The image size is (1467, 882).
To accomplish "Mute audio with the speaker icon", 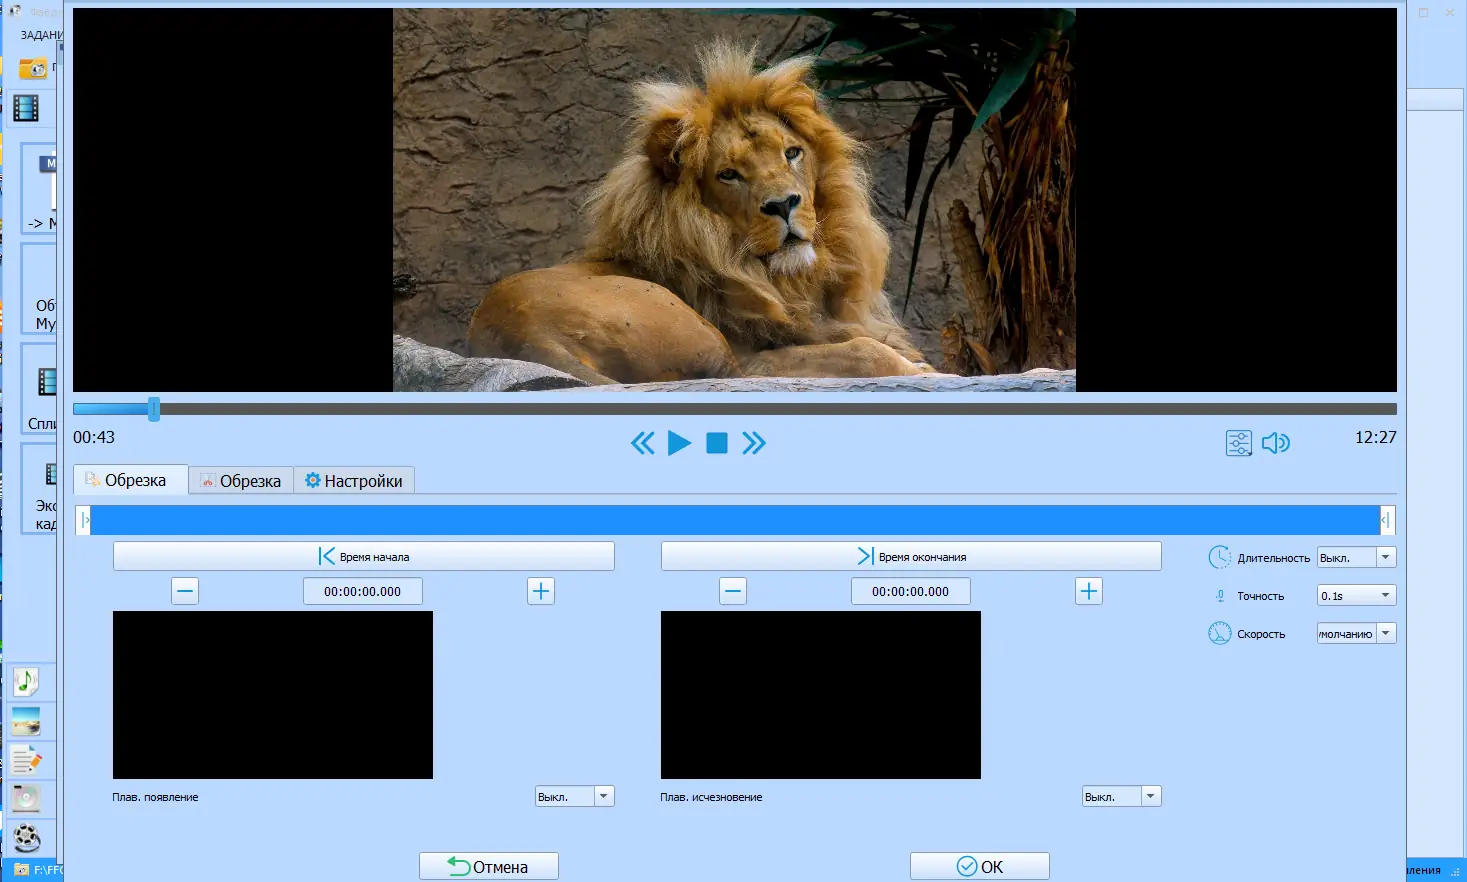I will click(1276, 443).
